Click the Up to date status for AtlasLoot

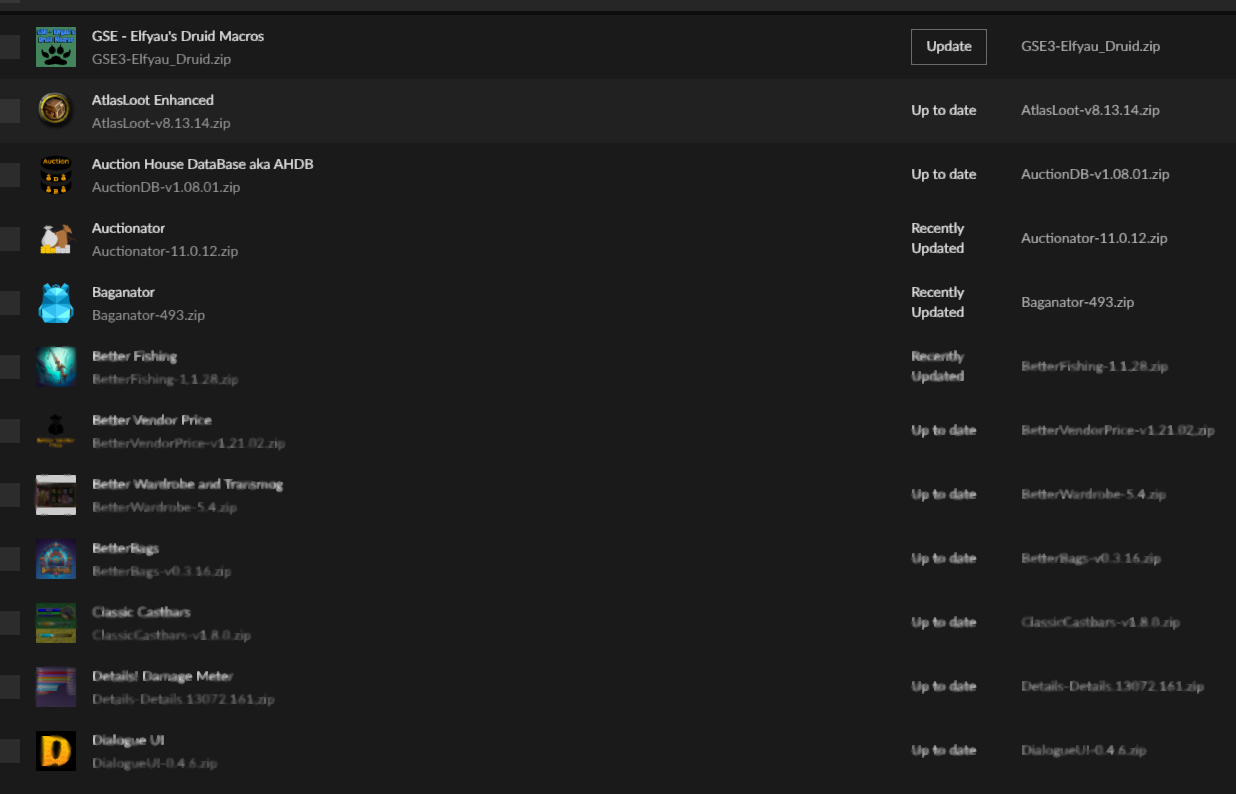coord(944,110)
